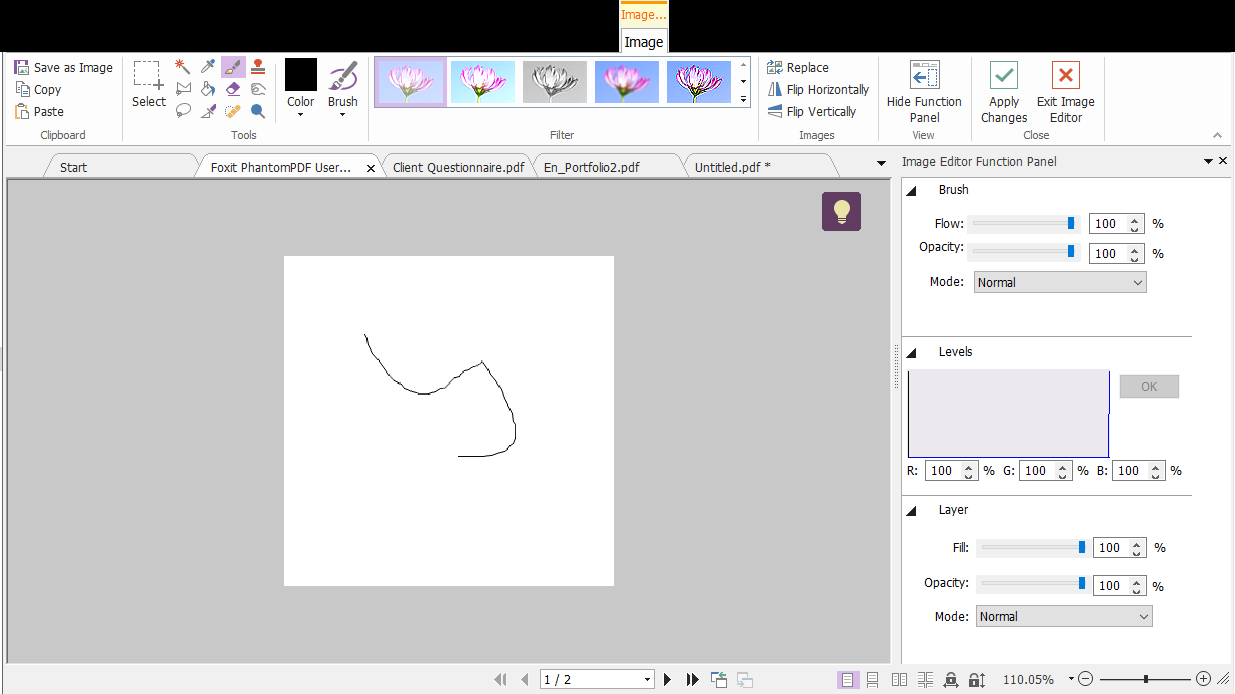Expand the filter gallery list
1235x694 pixels.
pos(743,99)
